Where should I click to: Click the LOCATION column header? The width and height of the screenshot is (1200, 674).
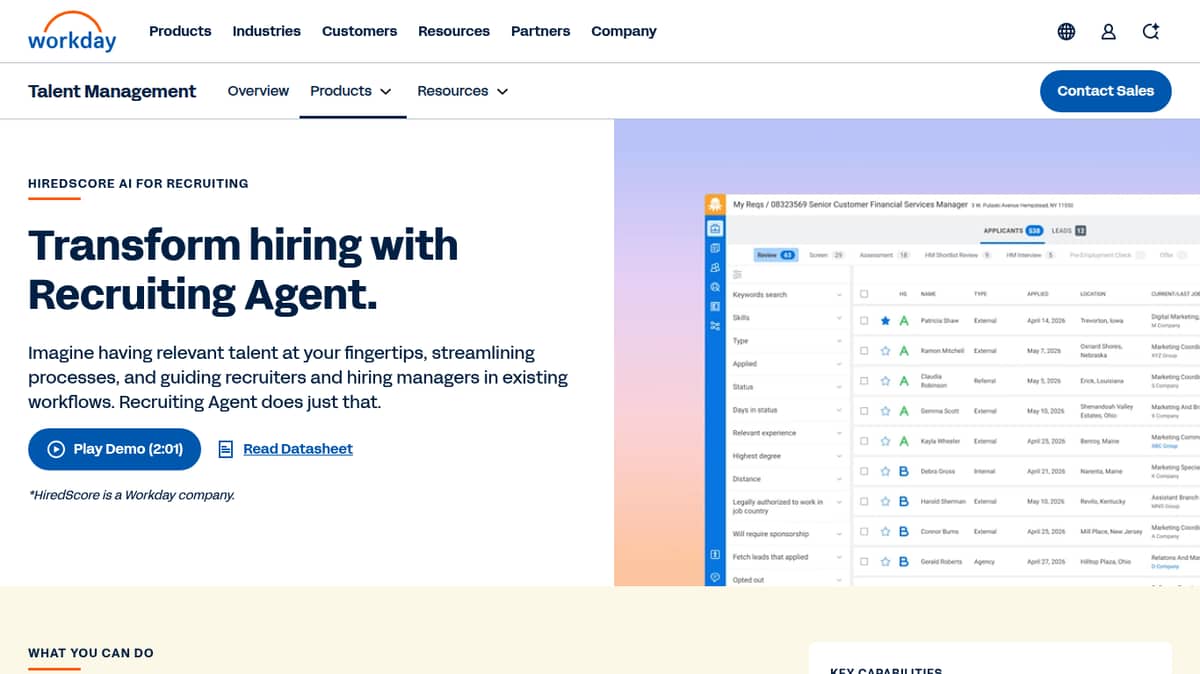click(x=1093, y=294)
